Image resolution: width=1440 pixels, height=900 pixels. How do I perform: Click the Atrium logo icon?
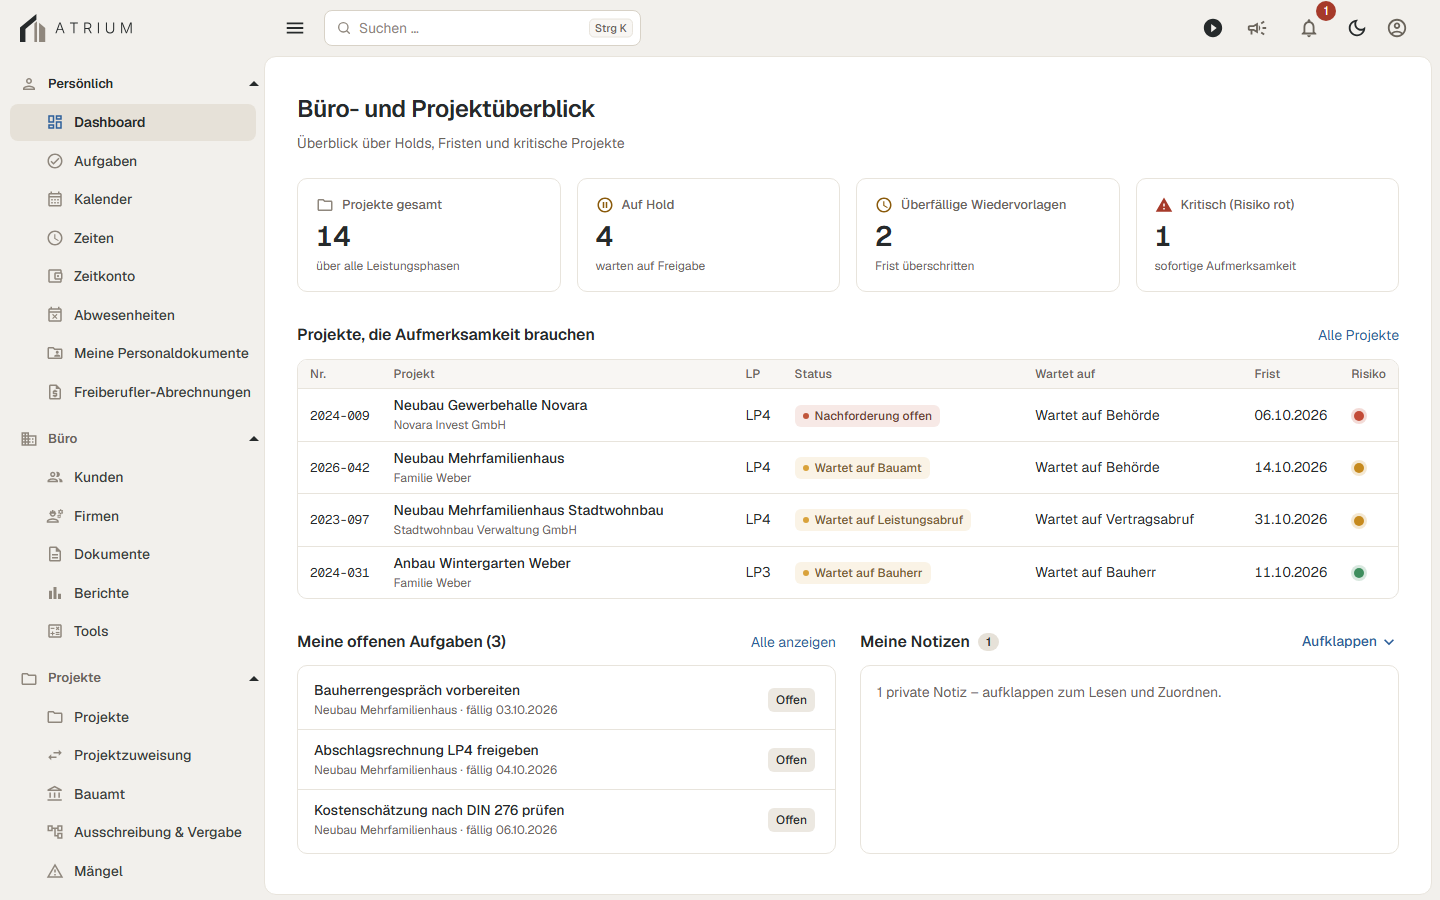point(32,28)
